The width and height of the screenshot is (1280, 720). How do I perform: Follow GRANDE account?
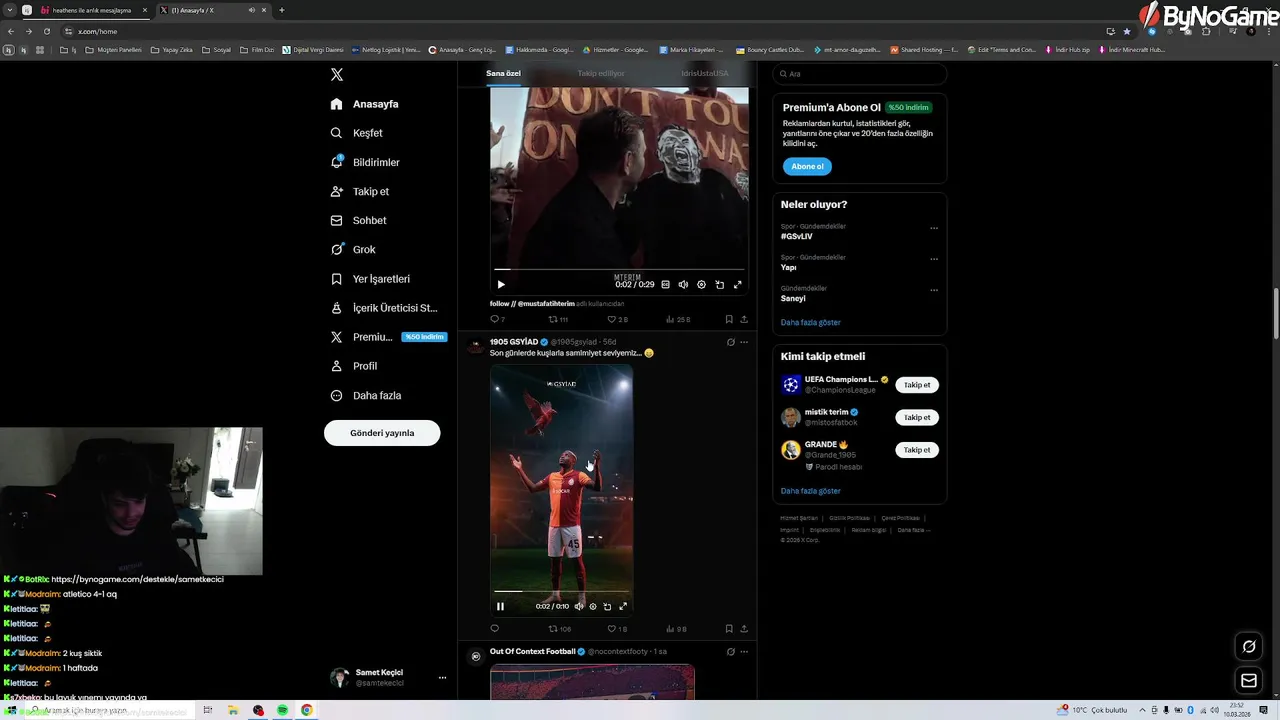pos(917,450)
